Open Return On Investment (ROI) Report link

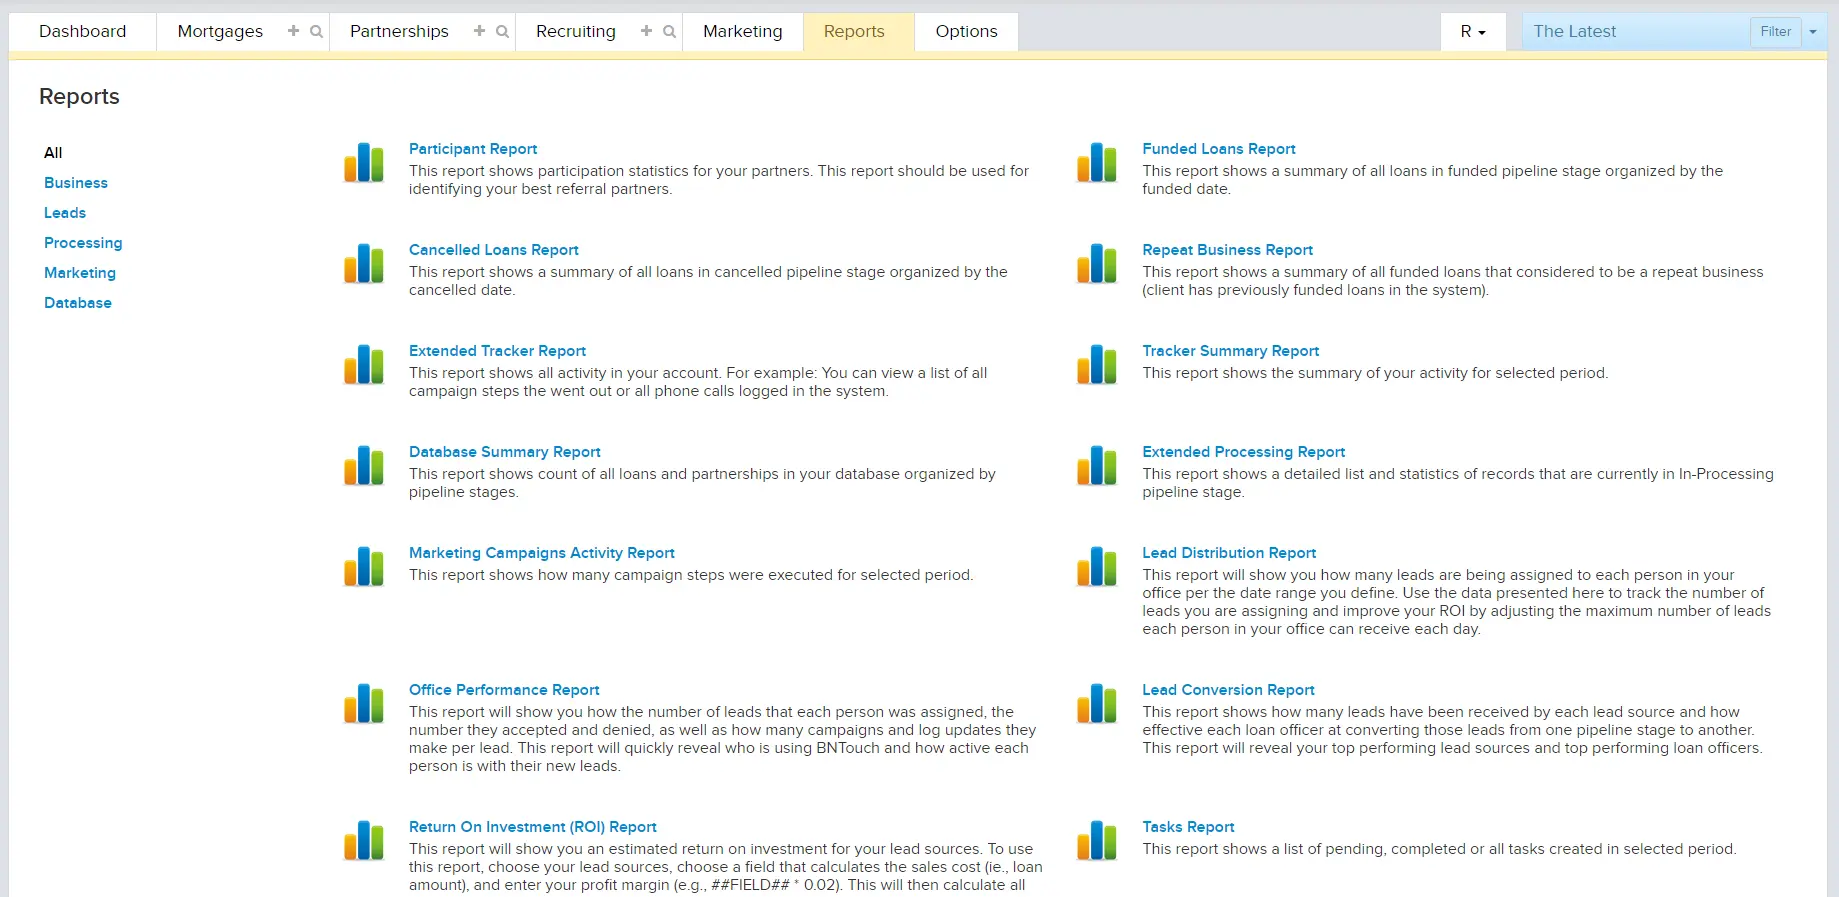533,827
